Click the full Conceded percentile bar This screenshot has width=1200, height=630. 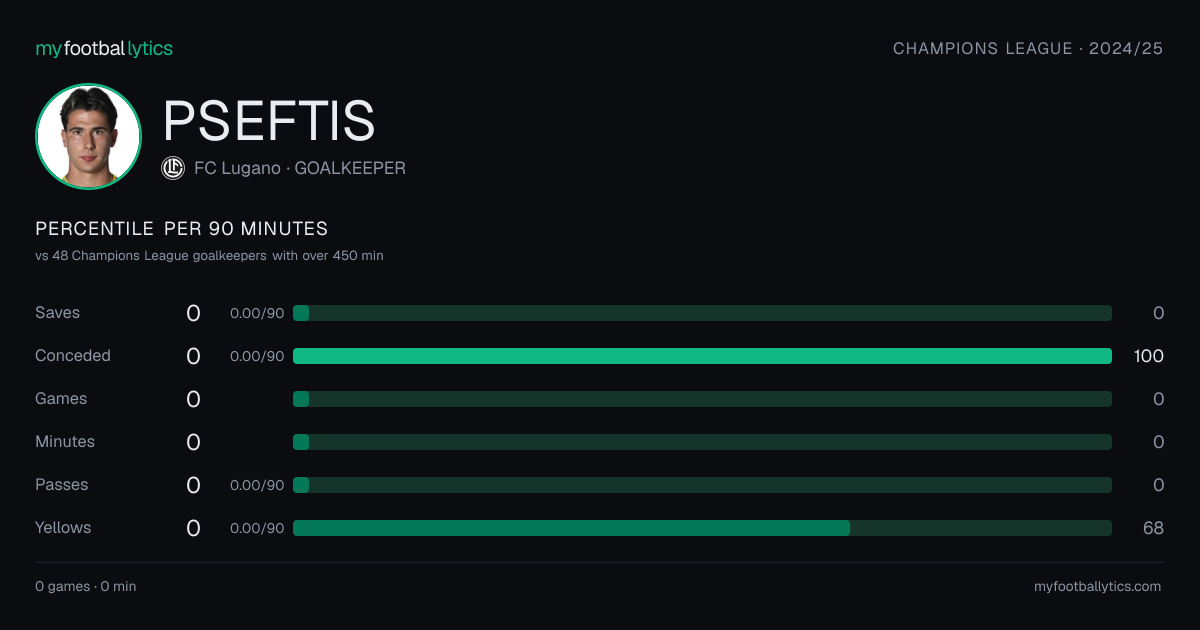pos(702,356)
